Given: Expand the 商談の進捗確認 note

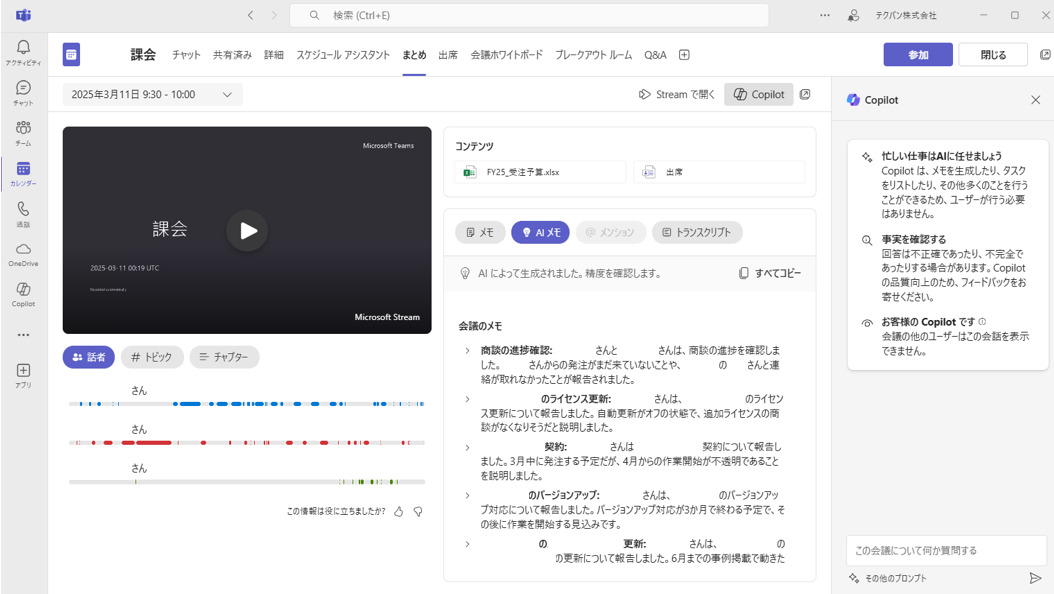Looking at the screenshot, I should pyautogui.click(x=467, y=350).
